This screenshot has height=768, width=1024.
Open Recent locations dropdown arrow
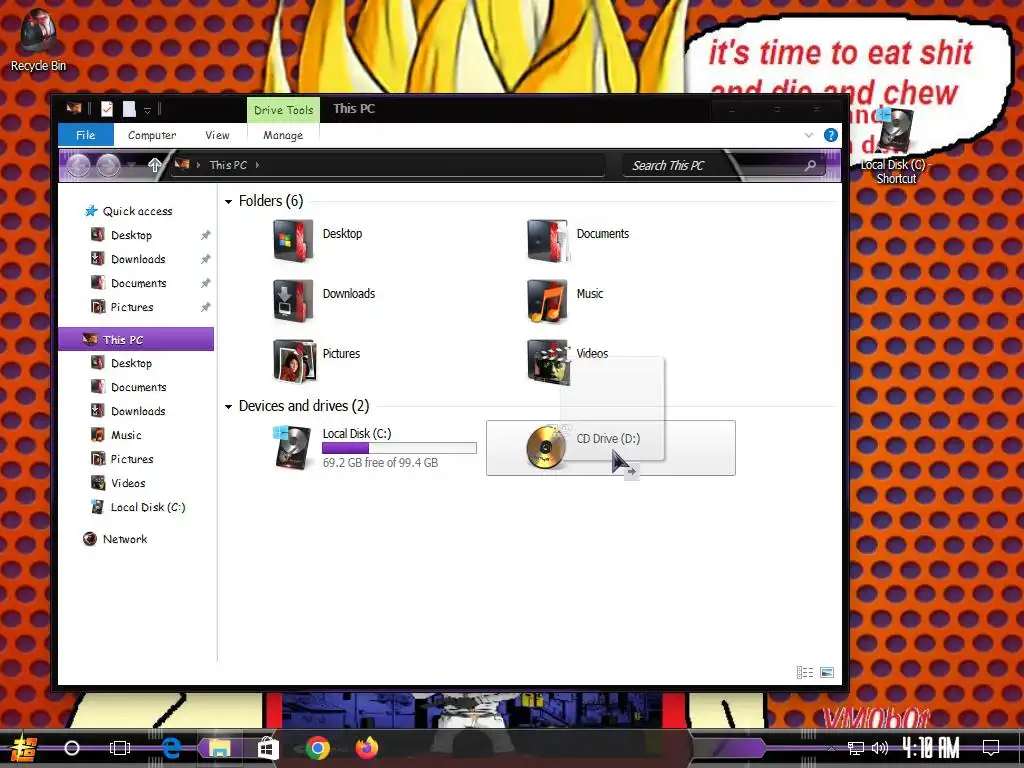132,165
